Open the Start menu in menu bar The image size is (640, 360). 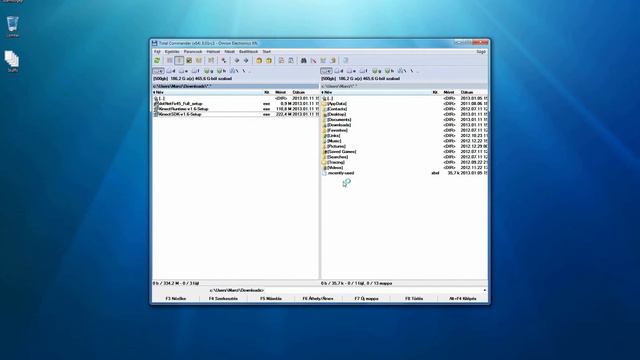click(267, 52)
